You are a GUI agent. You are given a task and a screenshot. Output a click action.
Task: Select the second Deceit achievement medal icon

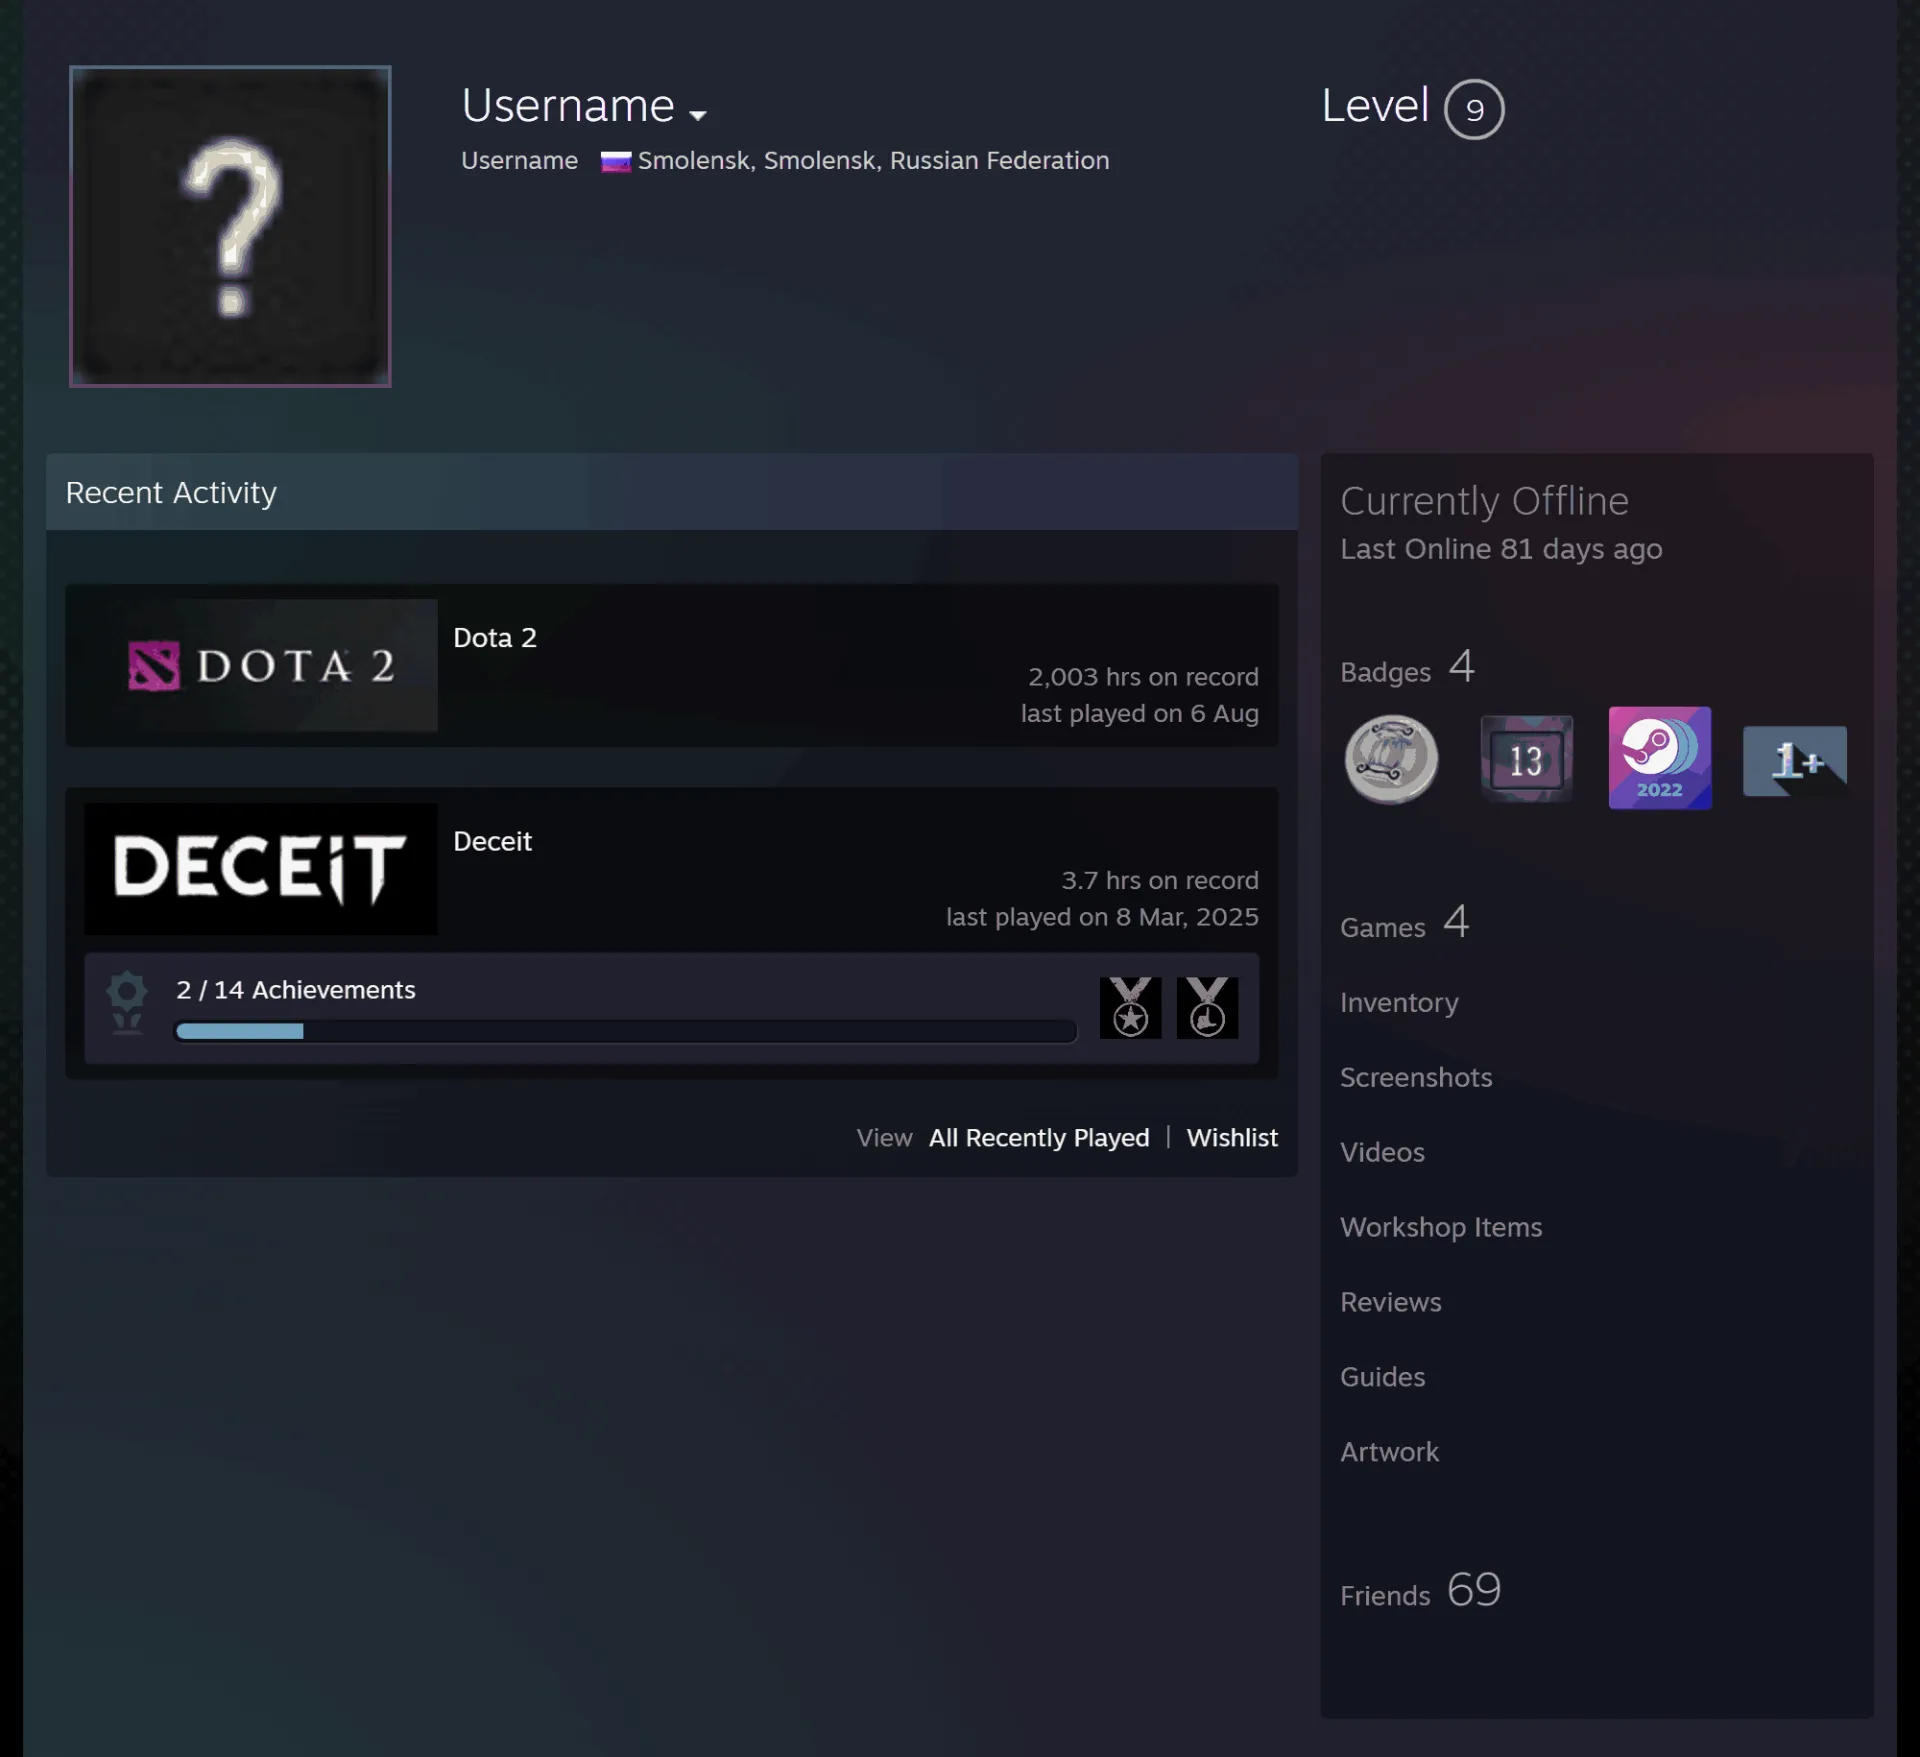1207,1007
